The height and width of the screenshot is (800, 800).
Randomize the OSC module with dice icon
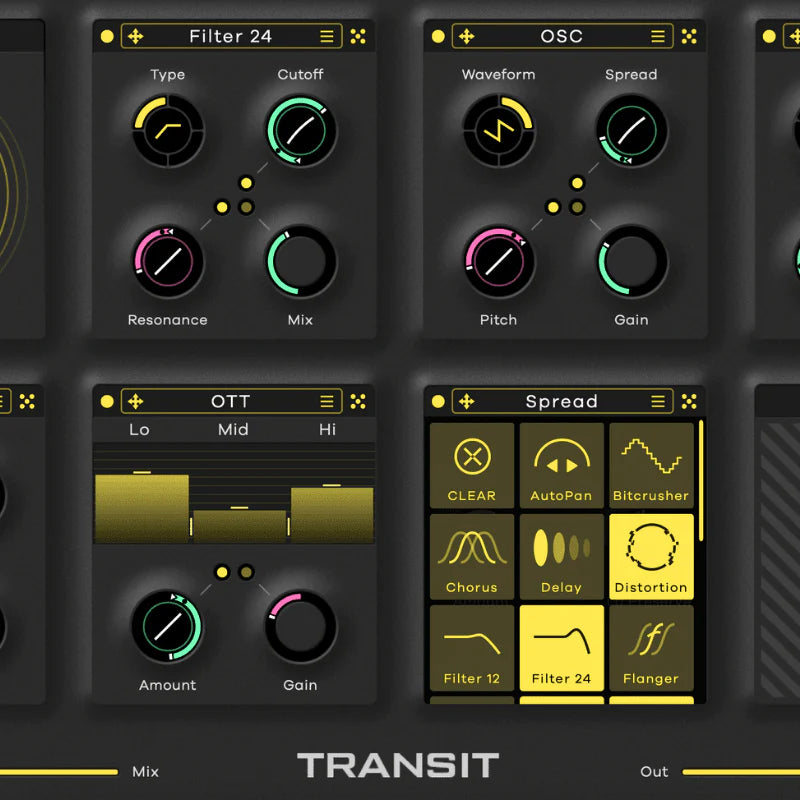(x=689, y=36)
